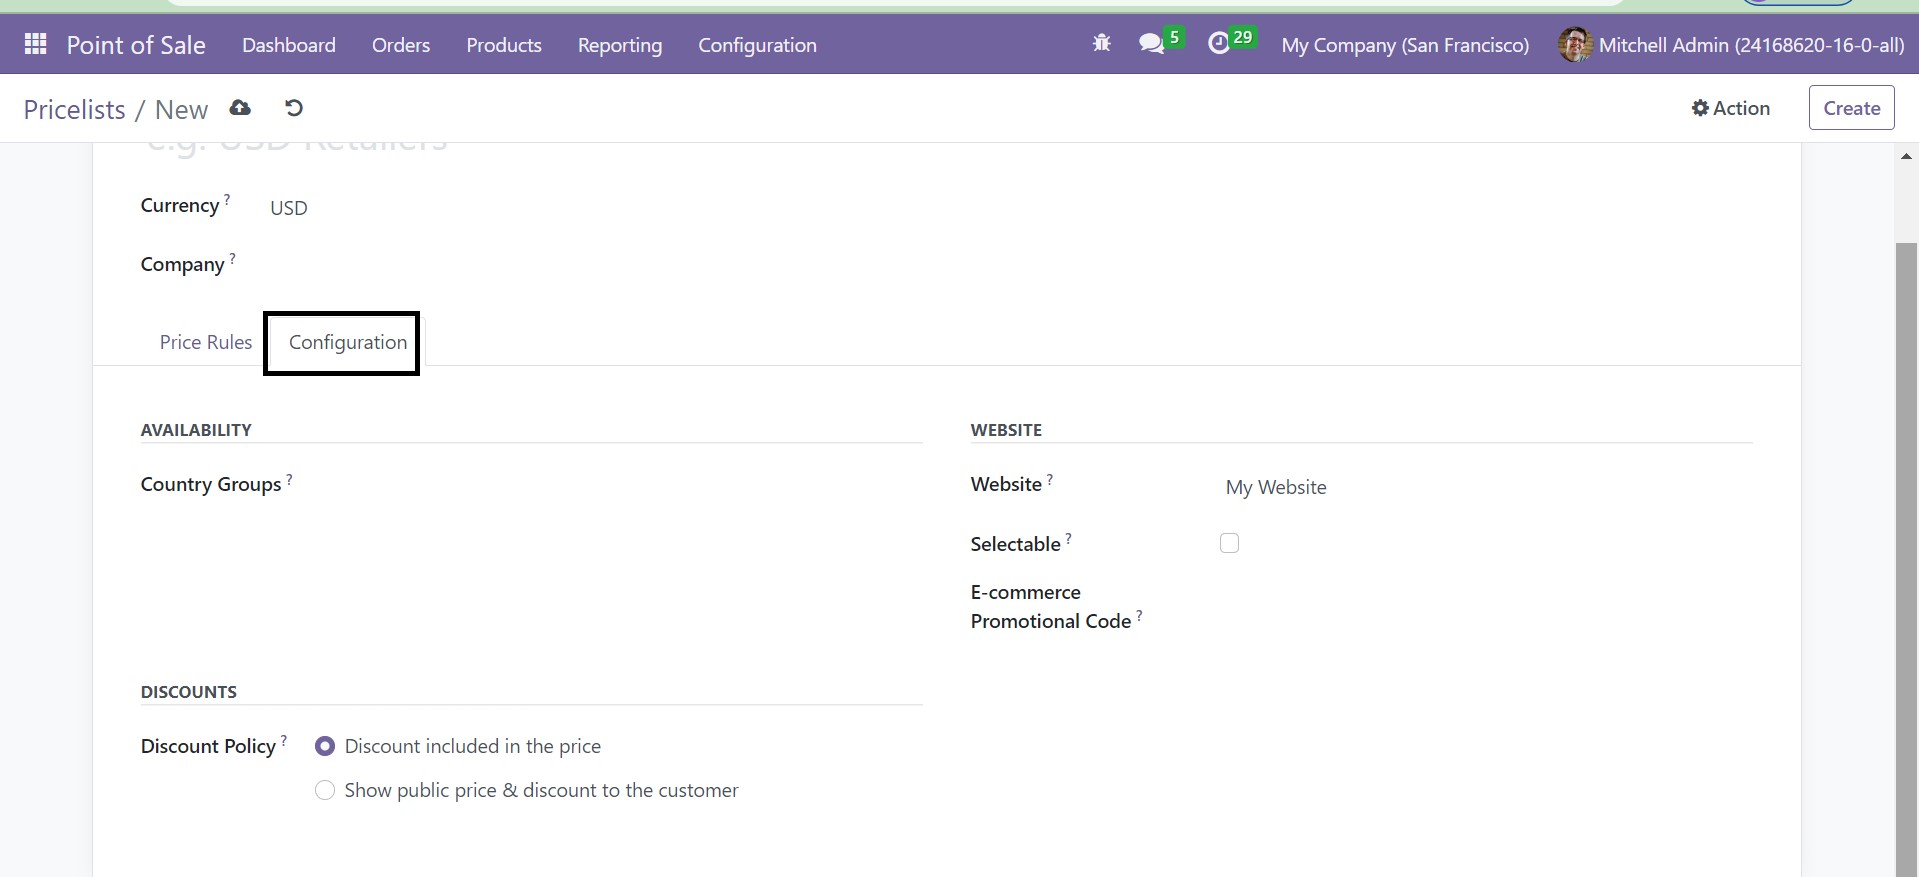This screenshot has height=877, width=1919.
Task: Enable the Selectable checkbox
Action: tap(1229, 543)
